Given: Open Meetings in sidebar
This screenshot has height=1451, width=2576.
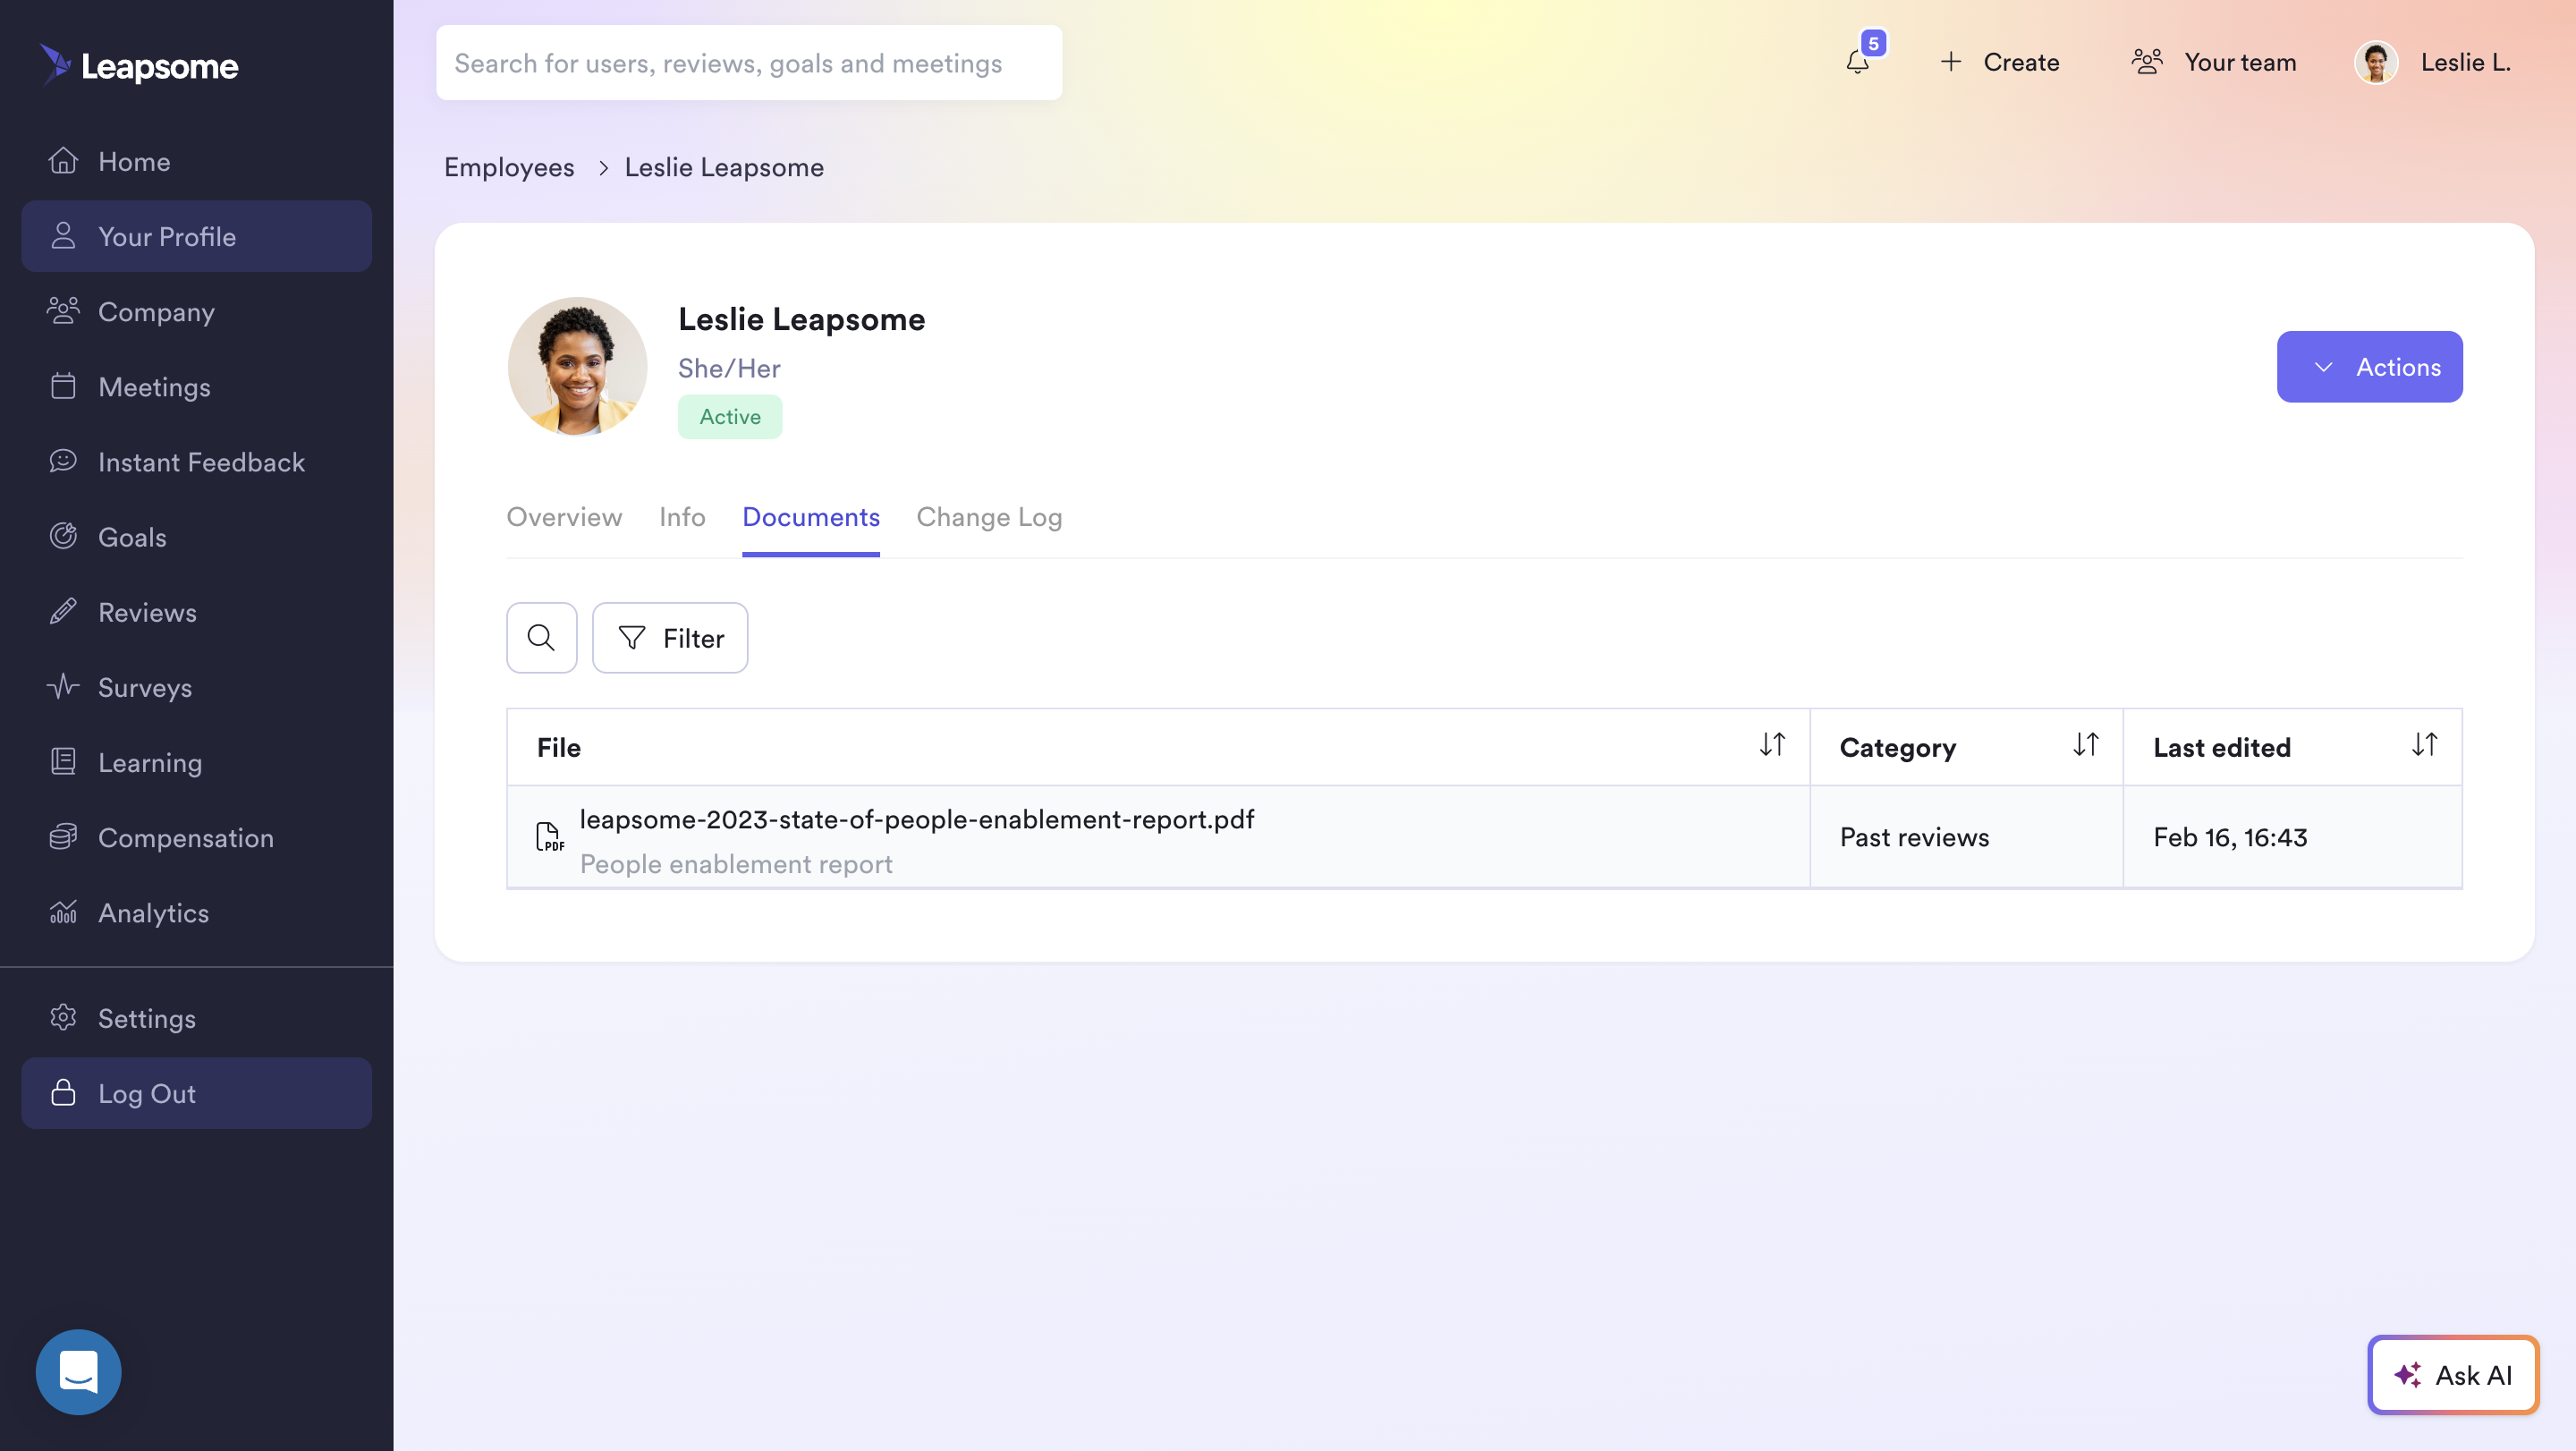Looking at the screenshot, I should click(x=197, y=386).
